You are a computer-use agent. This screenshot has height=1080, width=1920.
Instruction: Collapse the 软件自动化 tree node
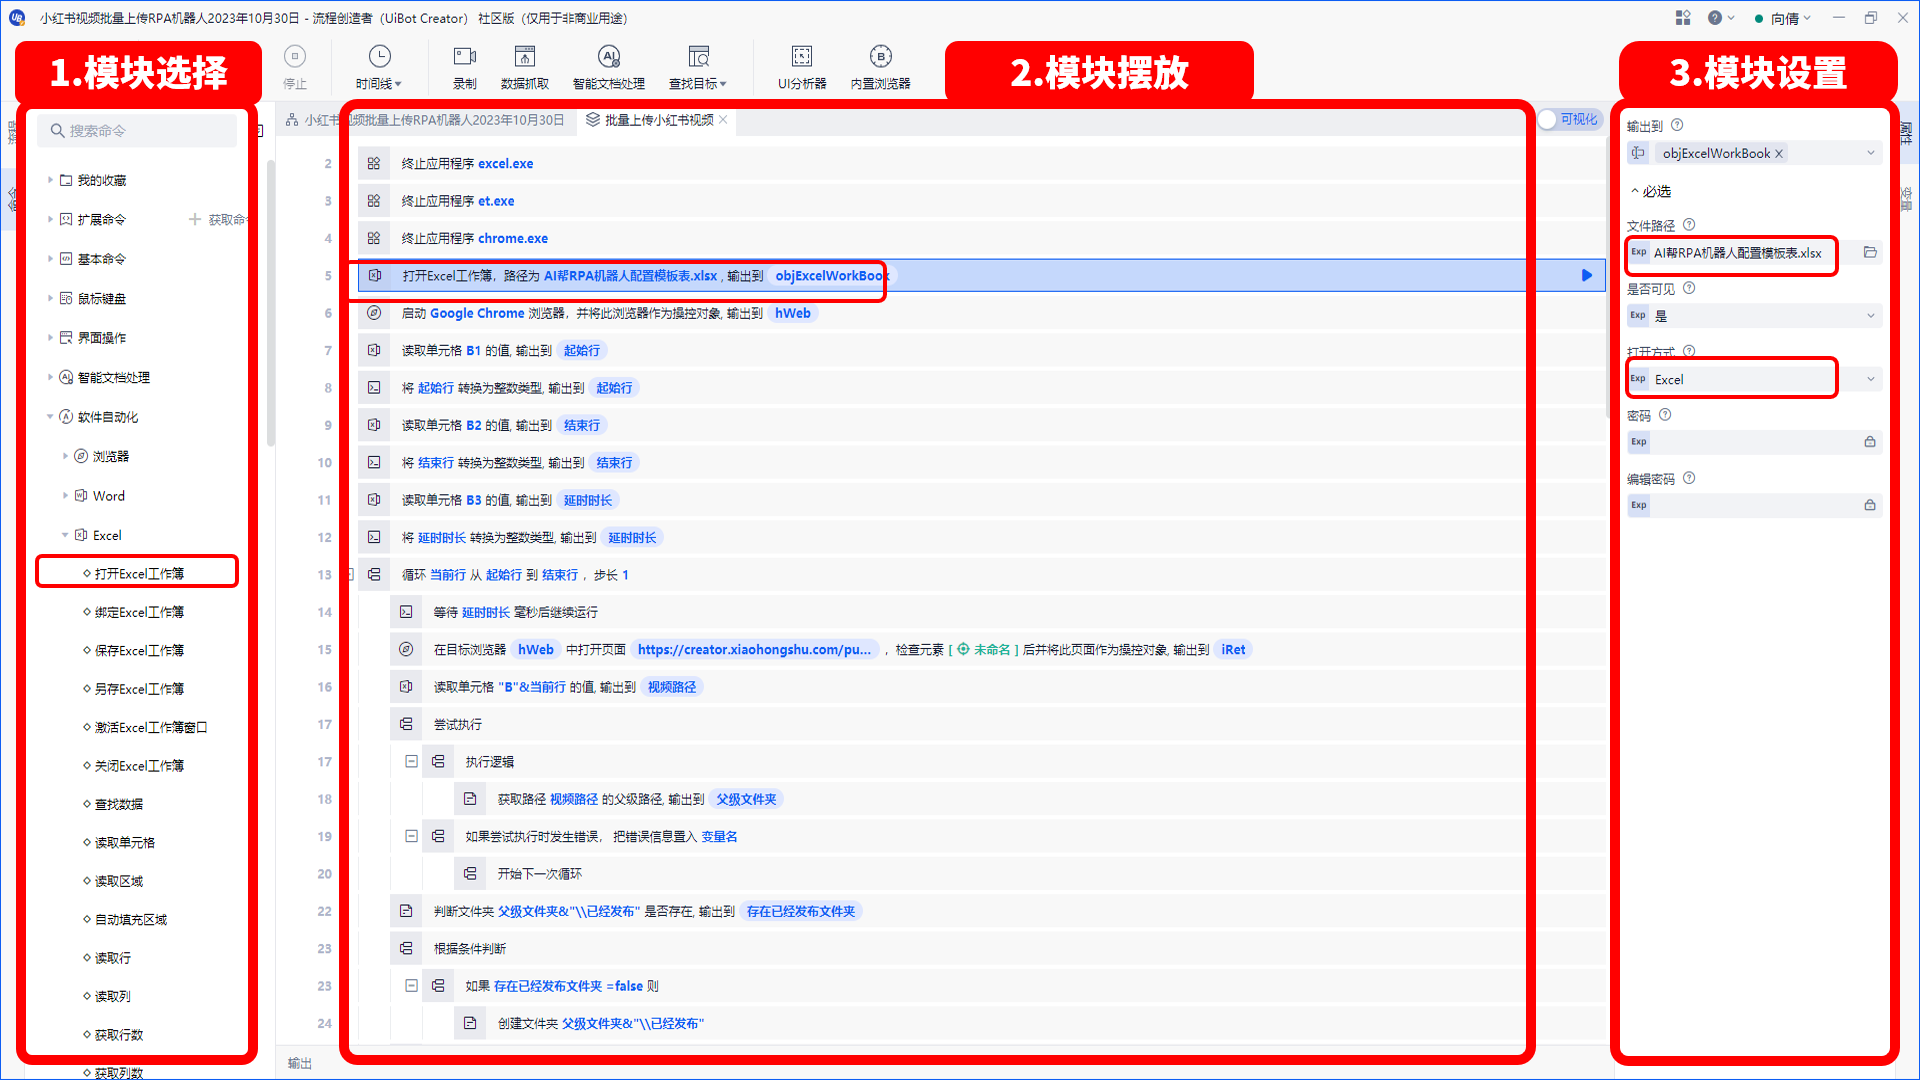(50, 417)
